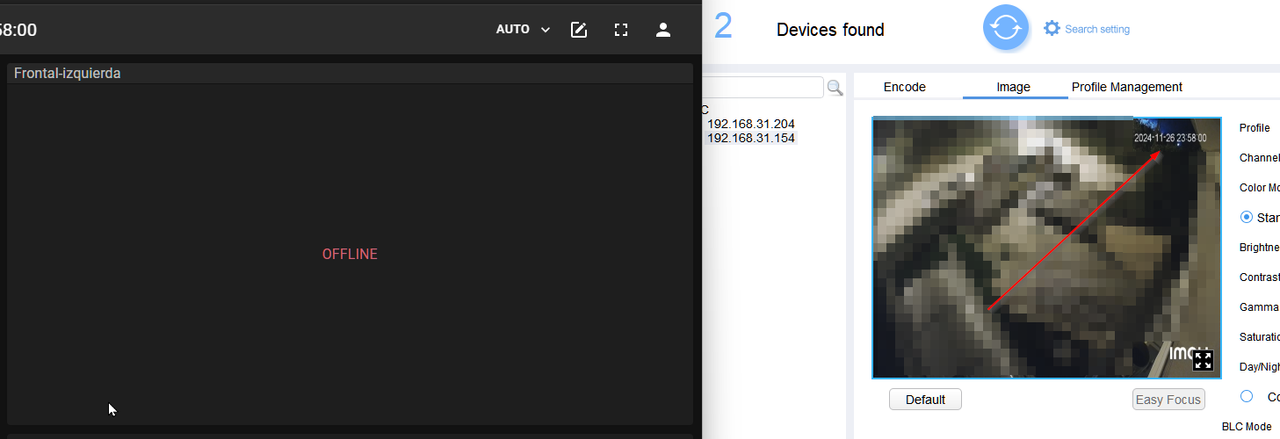1280x439 pixels.
Task: Click the magnifier search icon
Action: 835,88
